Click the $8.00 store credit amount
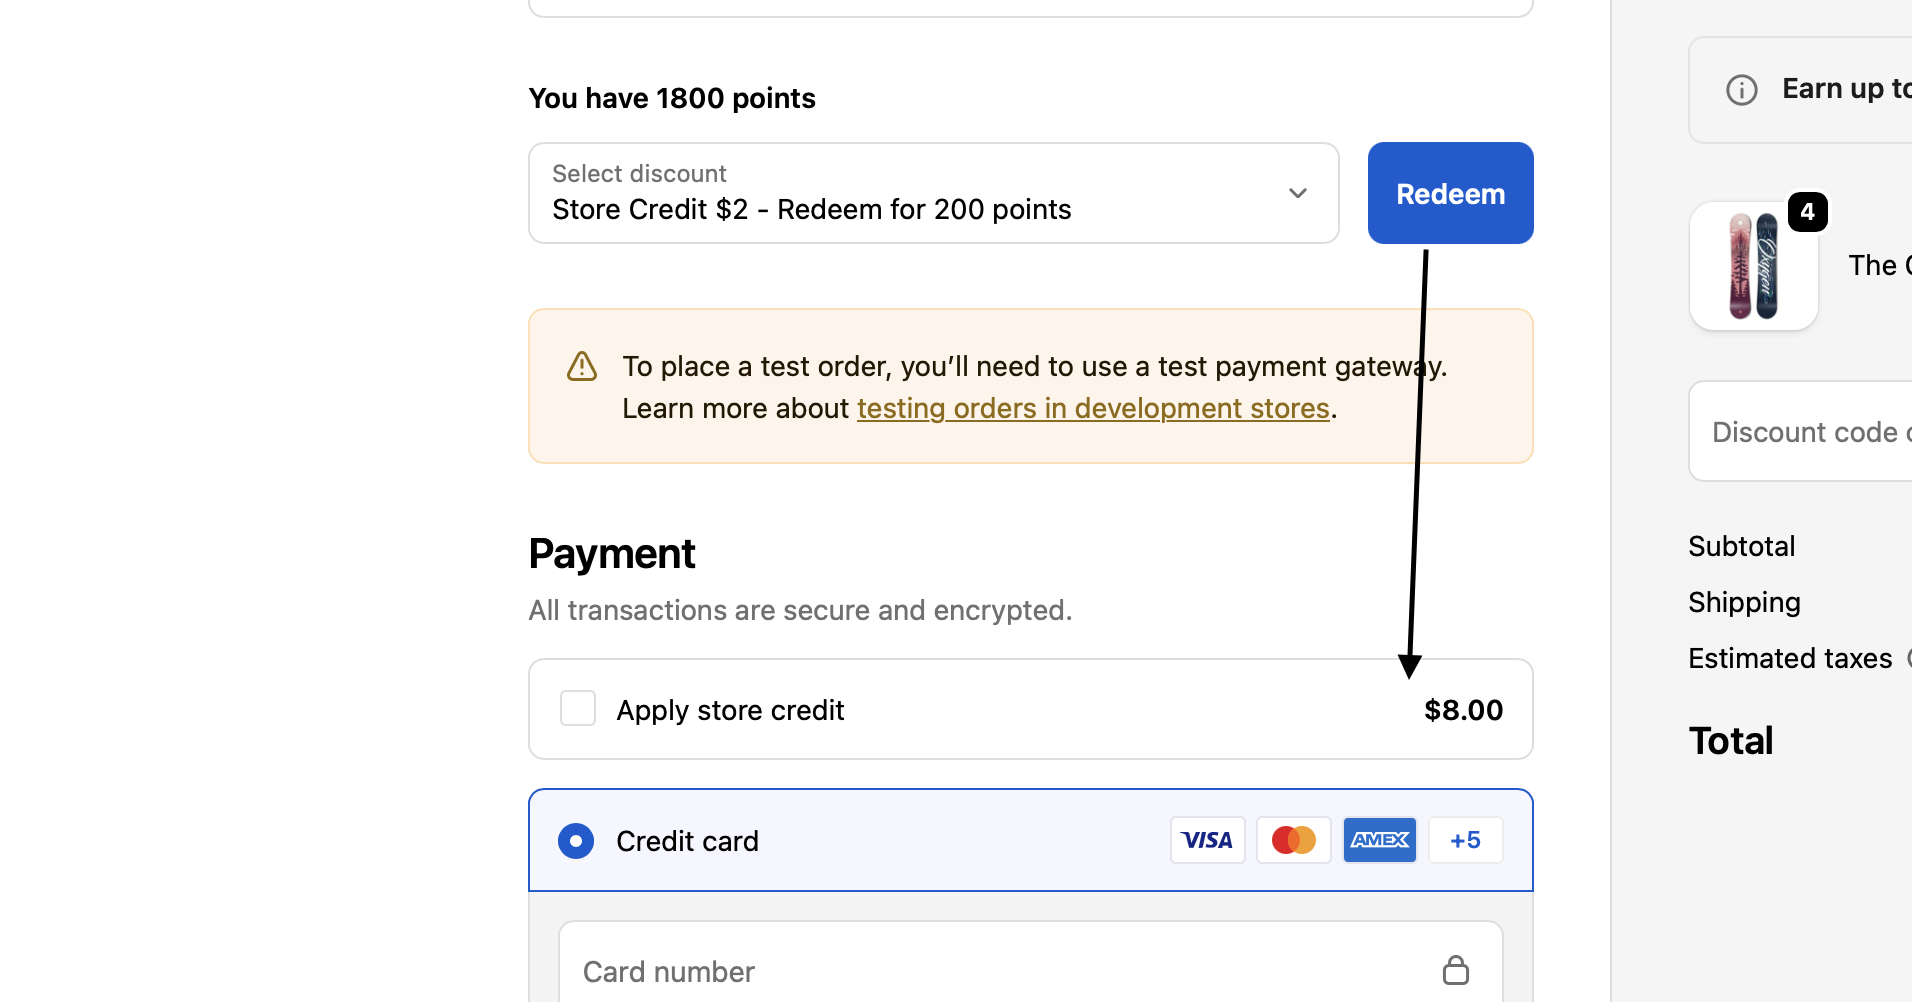 (1463, 710)
